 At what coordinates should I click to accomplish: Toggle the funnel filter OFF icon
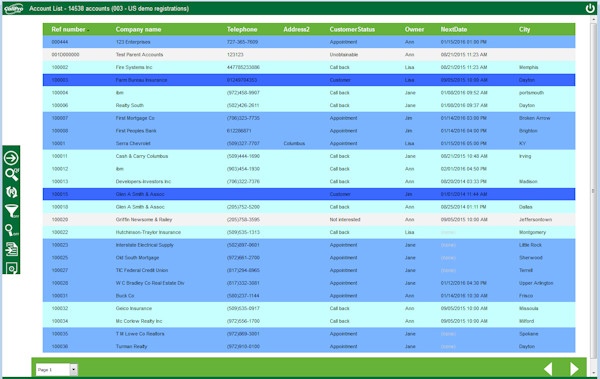tap(11, 211)
